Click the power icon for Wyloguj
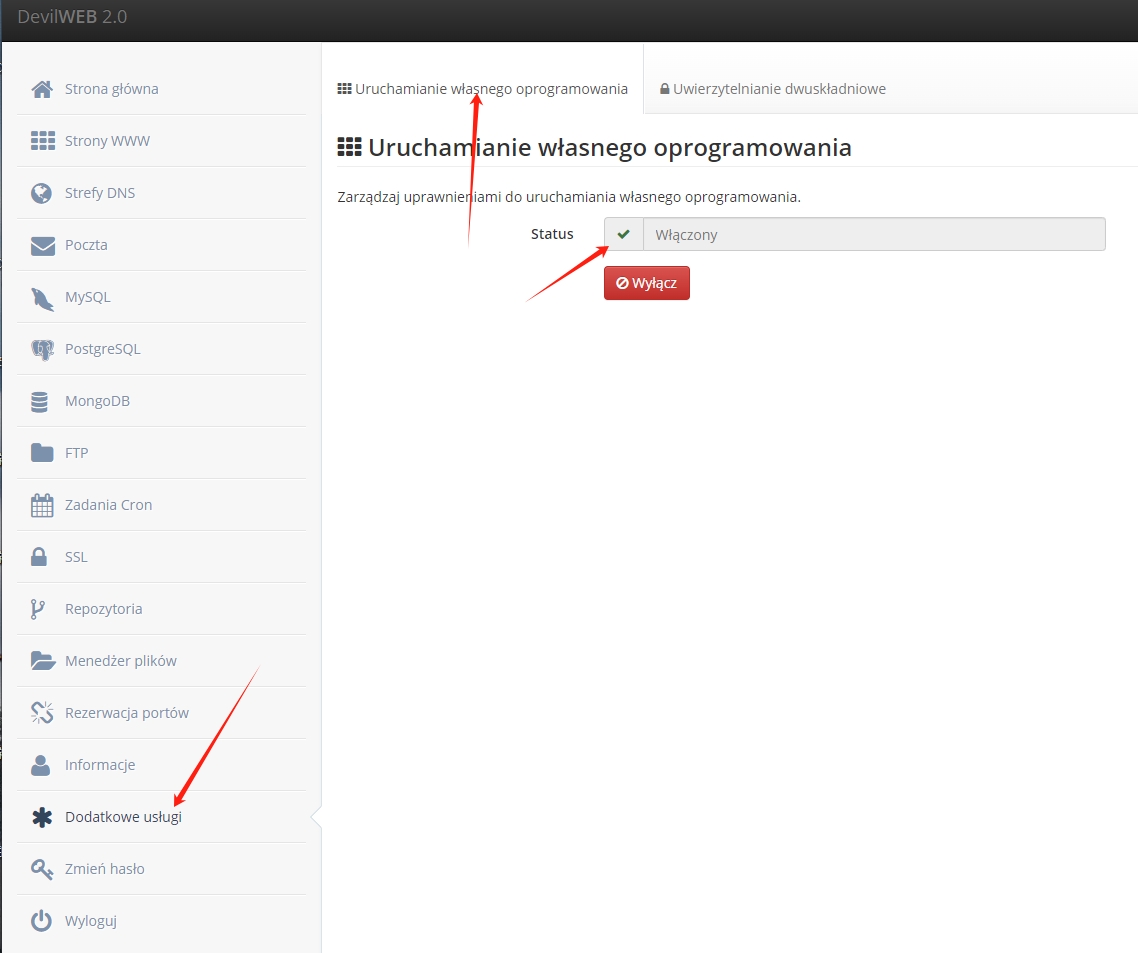Viewport: 1138px width, 953px height. [41, 921]
